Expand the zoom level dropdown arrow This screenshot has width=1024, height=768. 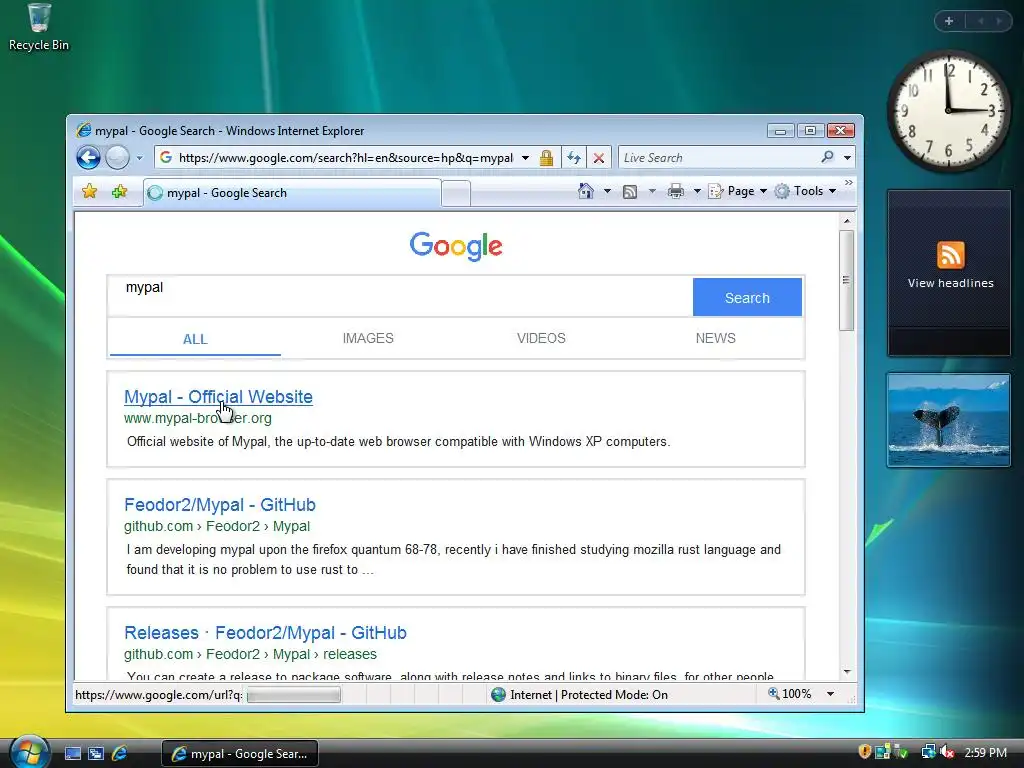(831, 694)
